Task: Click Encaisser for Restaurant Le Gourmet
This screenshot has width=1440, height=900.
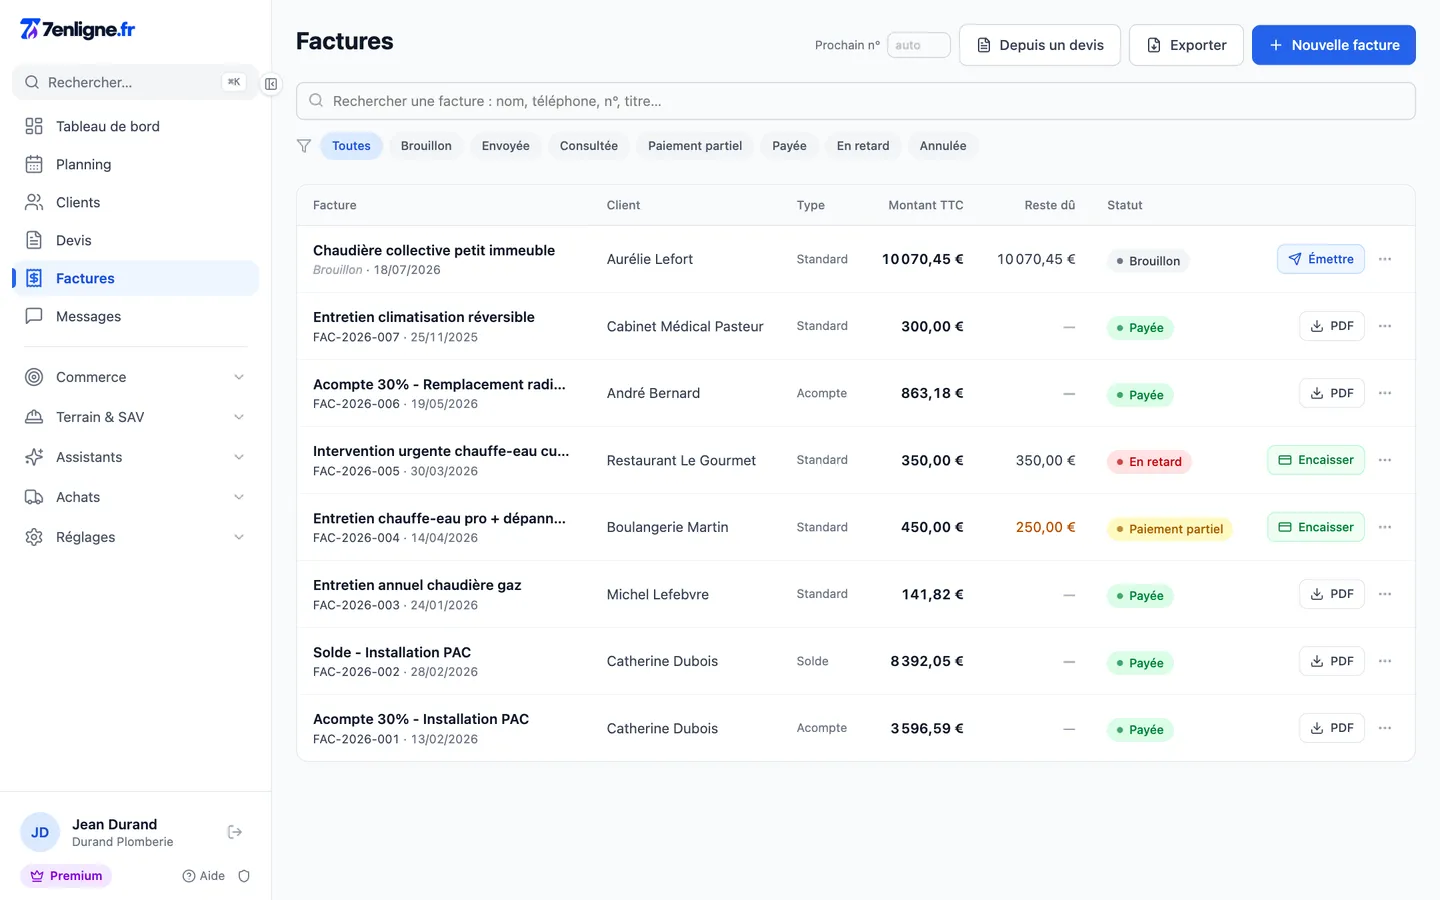Action: pyautogui.click(x=1316, y=460)
